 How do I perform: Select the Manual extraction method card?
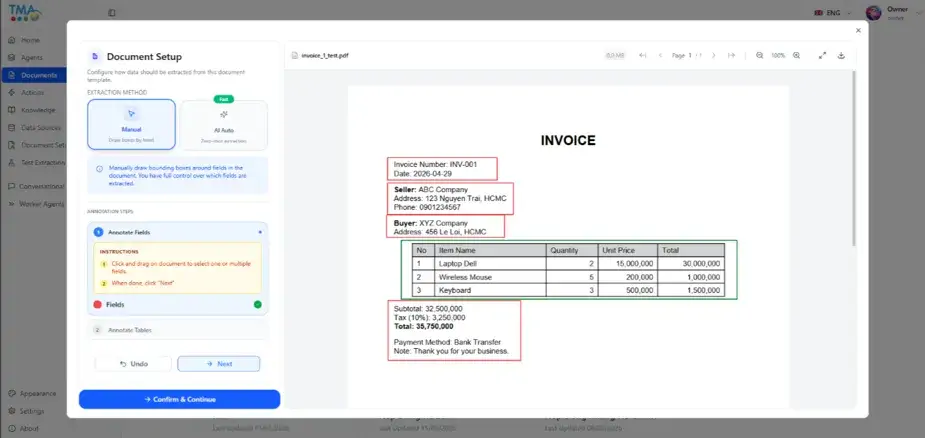(131, 124)
